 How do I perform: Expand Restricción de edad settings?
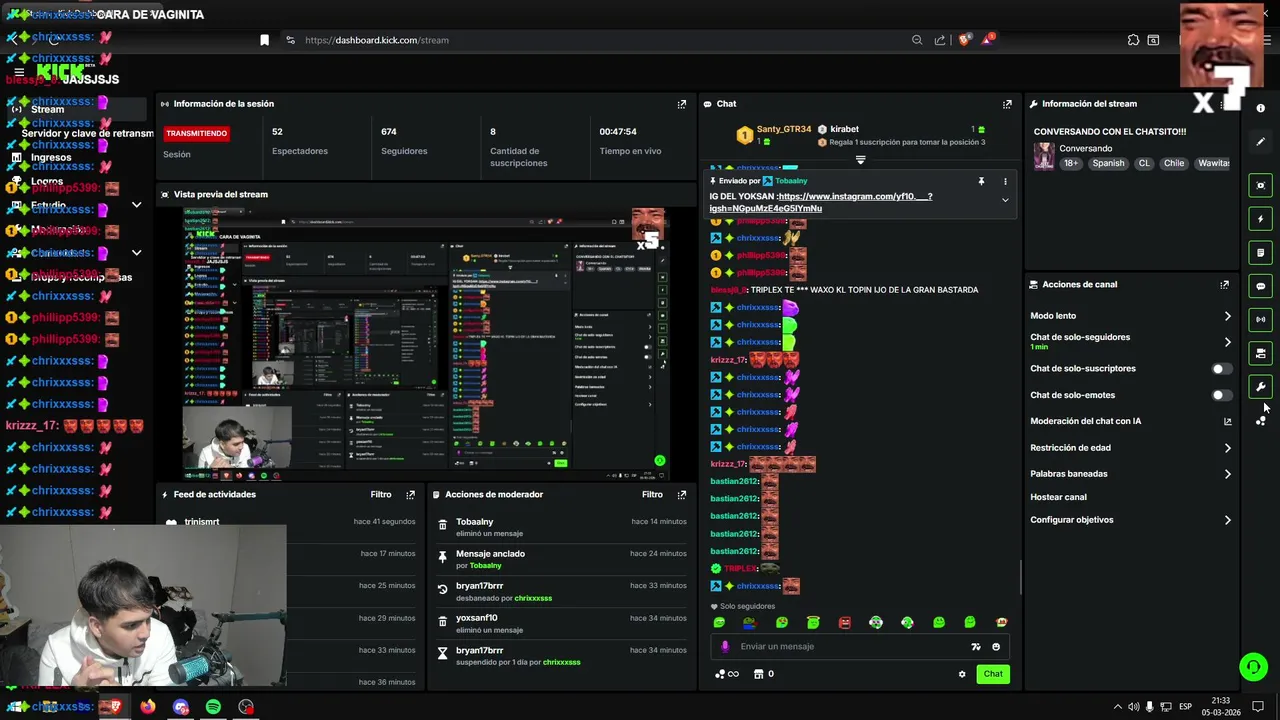tap(1228, 448)
